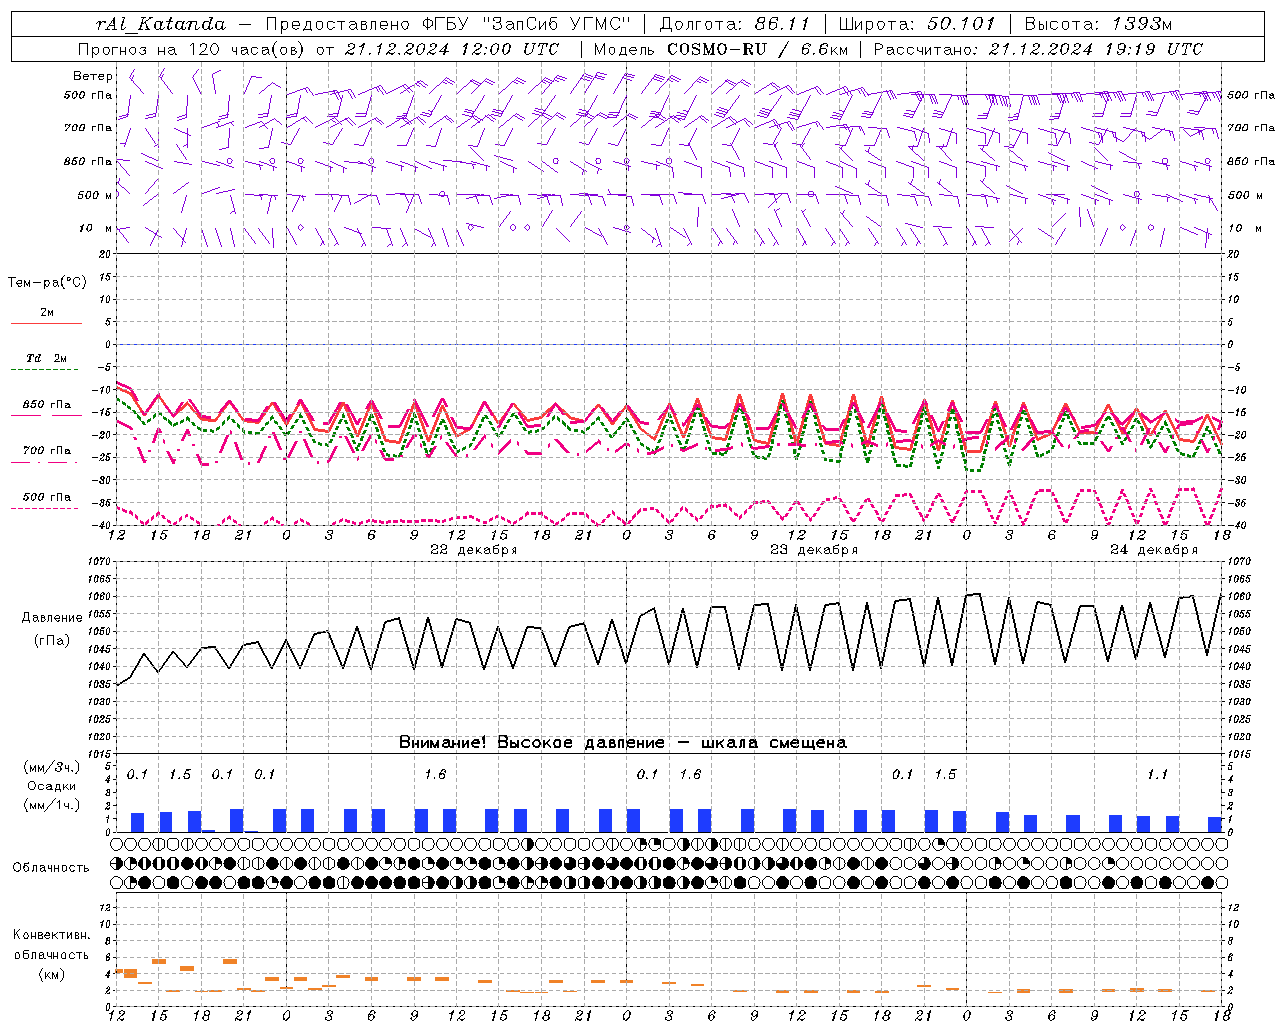
Task: Click the 10 м wind level label on left
Action: 96,228
